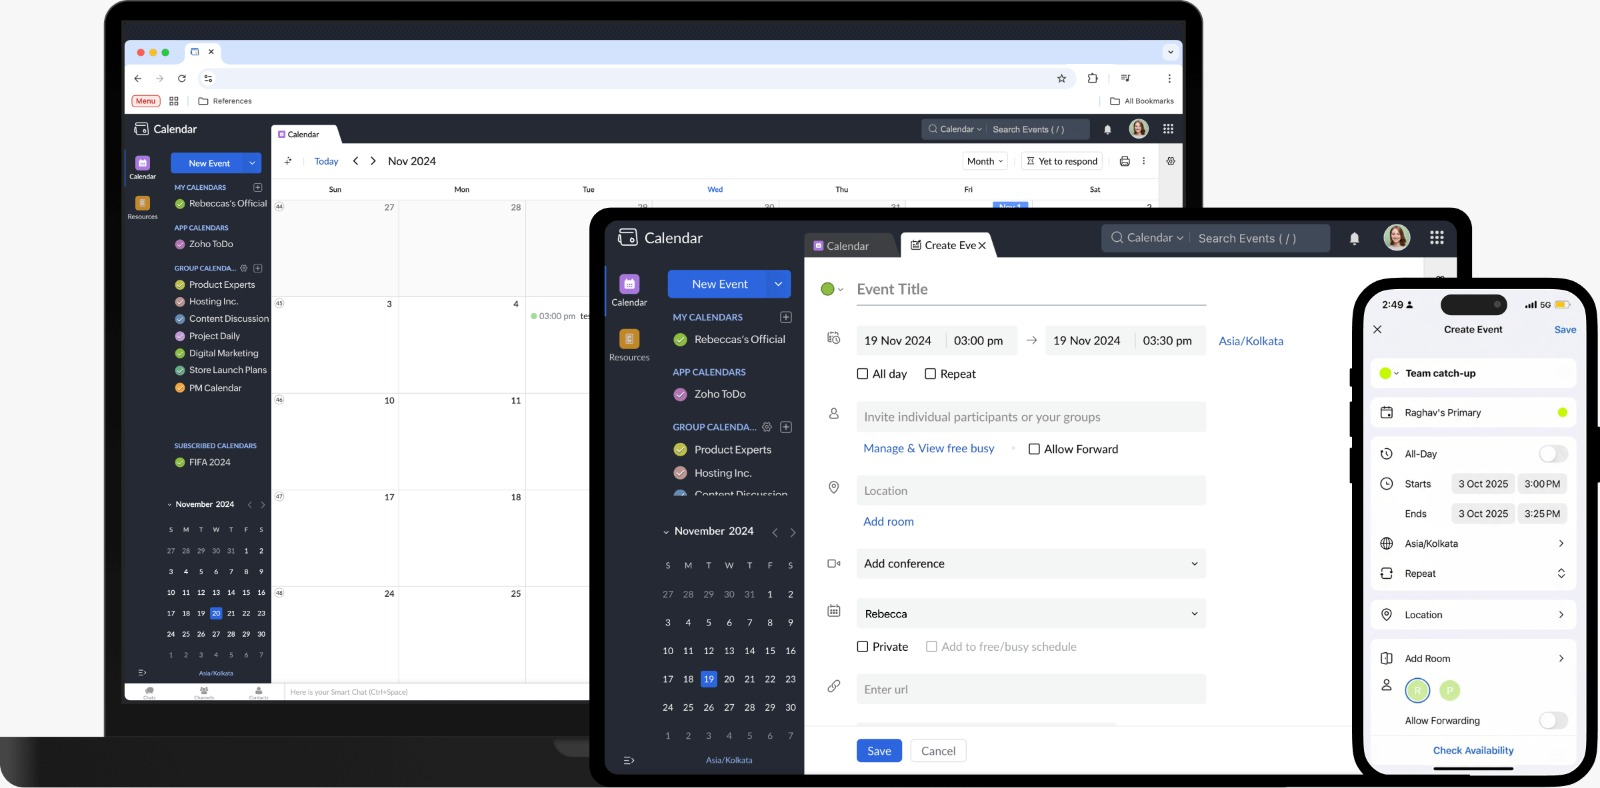The image size is (1600, 788).
Task: Open the Month view dropdown
Action: point(985,161)
